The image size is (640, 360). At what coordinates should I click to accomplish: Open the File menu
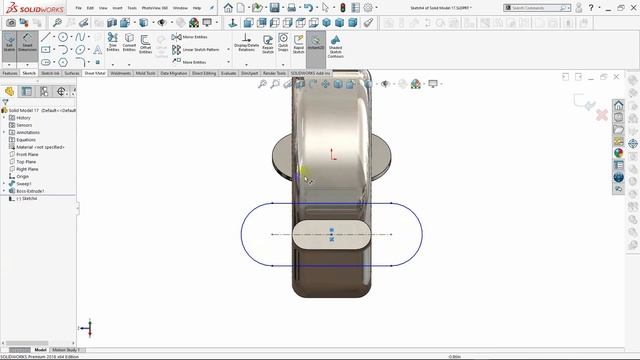click(x=78, y=8)
